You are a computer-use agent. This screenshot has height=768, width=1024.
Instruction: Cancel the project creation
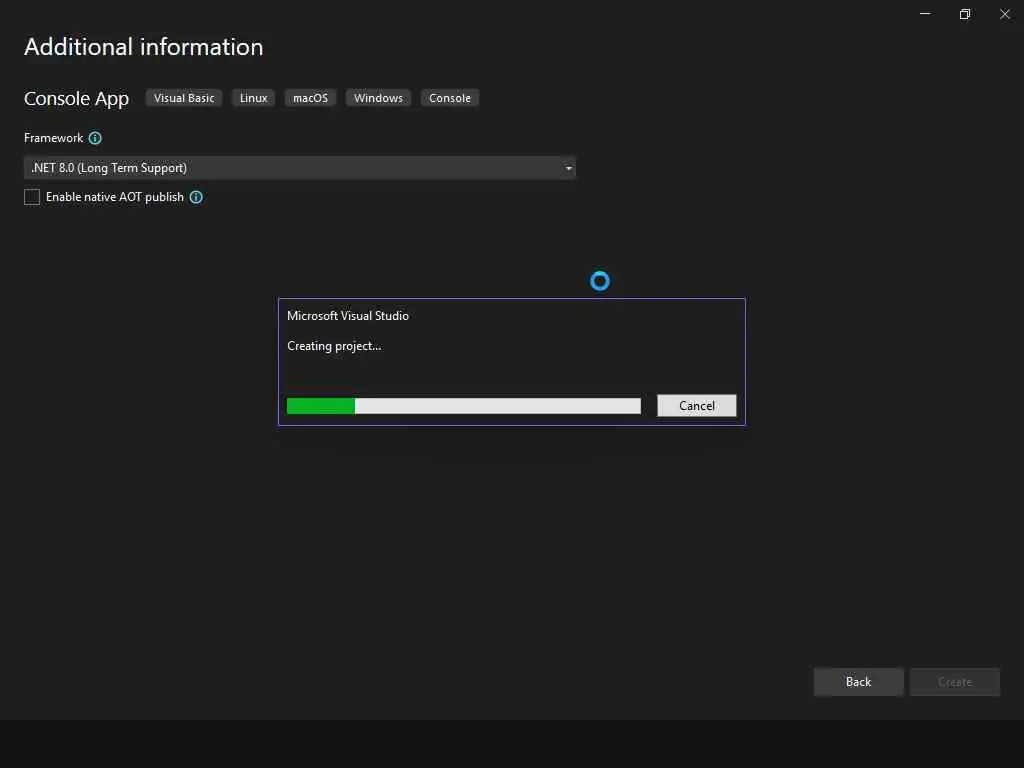click(x=696, y=406)
